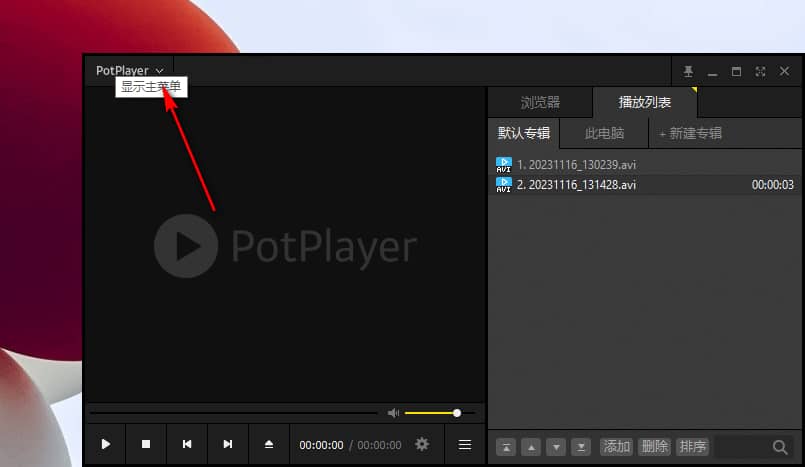Switch to the 播放列表 tab
Viewport: 805px width, 467px height.
pyautogui.click(x=645, y=103)
